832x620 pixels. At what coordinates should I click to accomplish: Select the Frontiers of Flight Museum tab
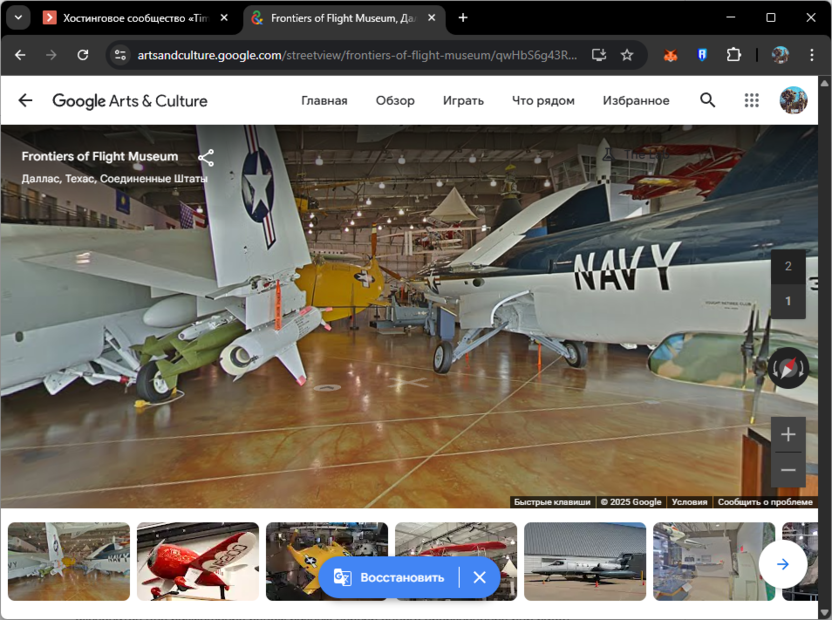point(343,18)
